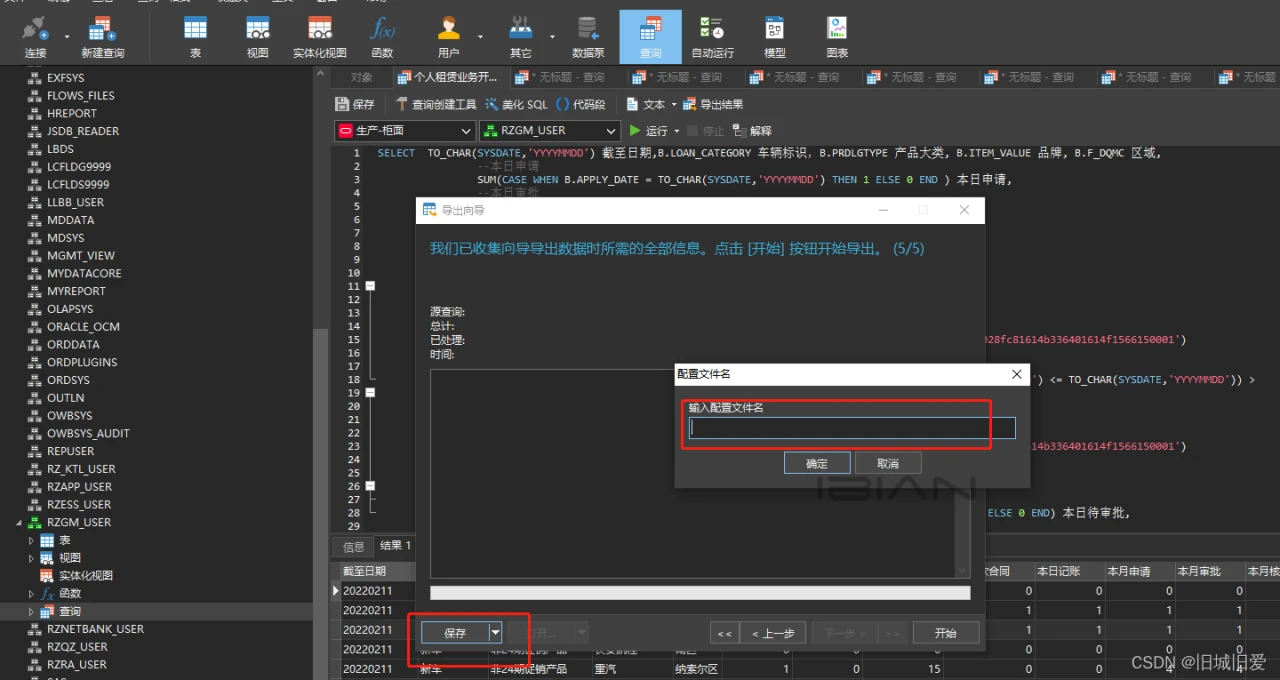The width and height of the screenshot is (1280, 680).
Task: Switch to the 对象 tab
Action: tap(362, 77)
